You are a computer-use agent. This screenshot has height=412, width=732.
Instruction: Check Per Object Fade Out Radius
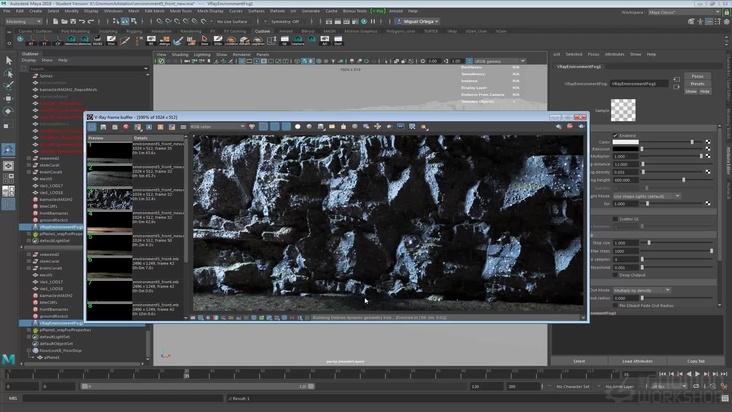615,305
